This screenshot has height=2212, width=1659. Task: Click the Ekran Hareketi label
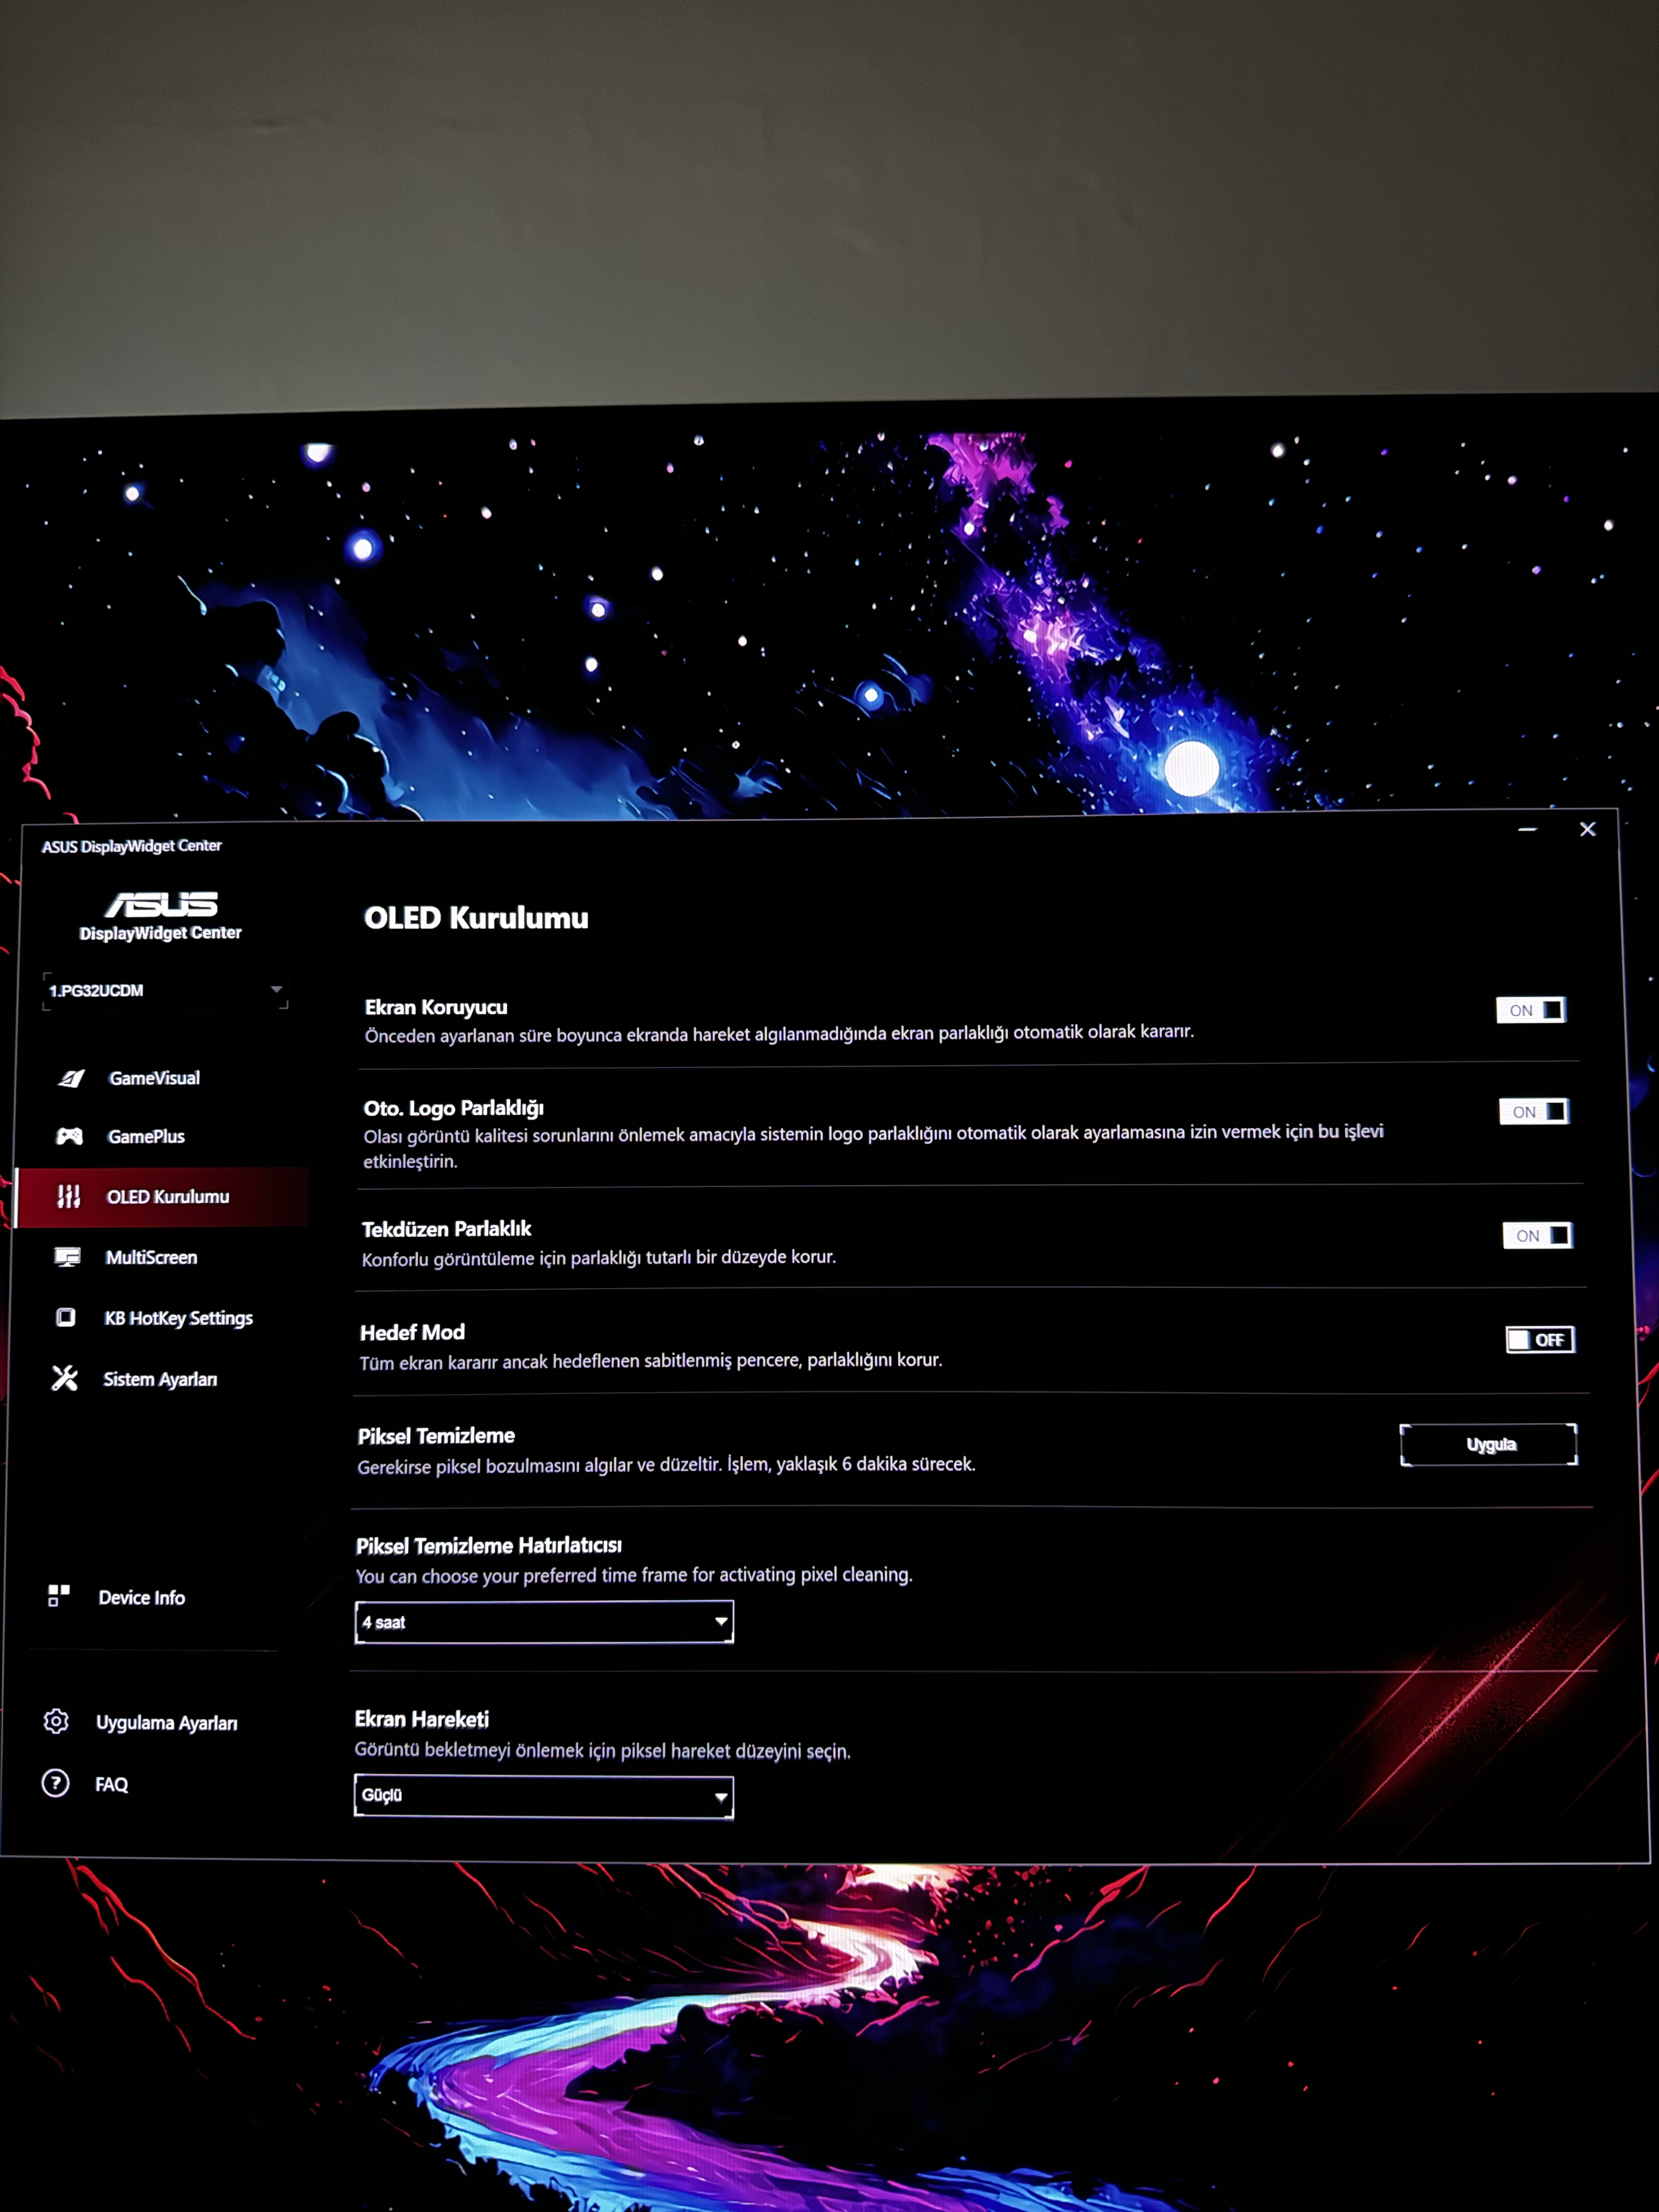tap(422, 1719)
